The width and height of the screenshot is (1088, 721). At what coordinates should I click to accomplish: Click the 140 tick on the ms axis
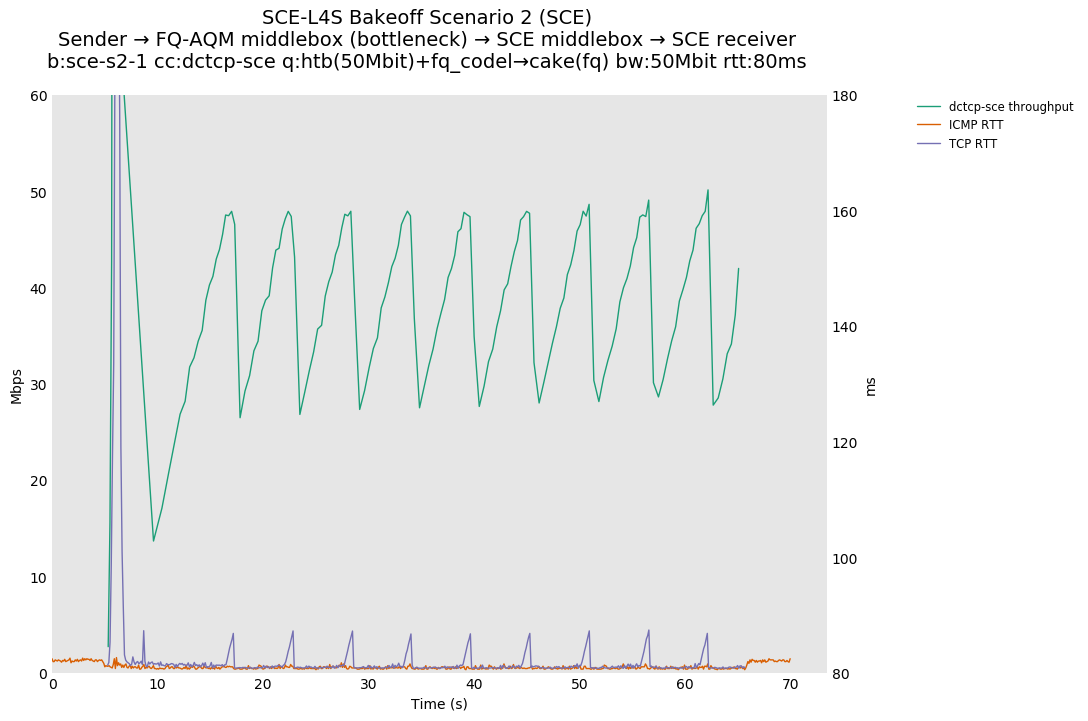pos(847,327)
